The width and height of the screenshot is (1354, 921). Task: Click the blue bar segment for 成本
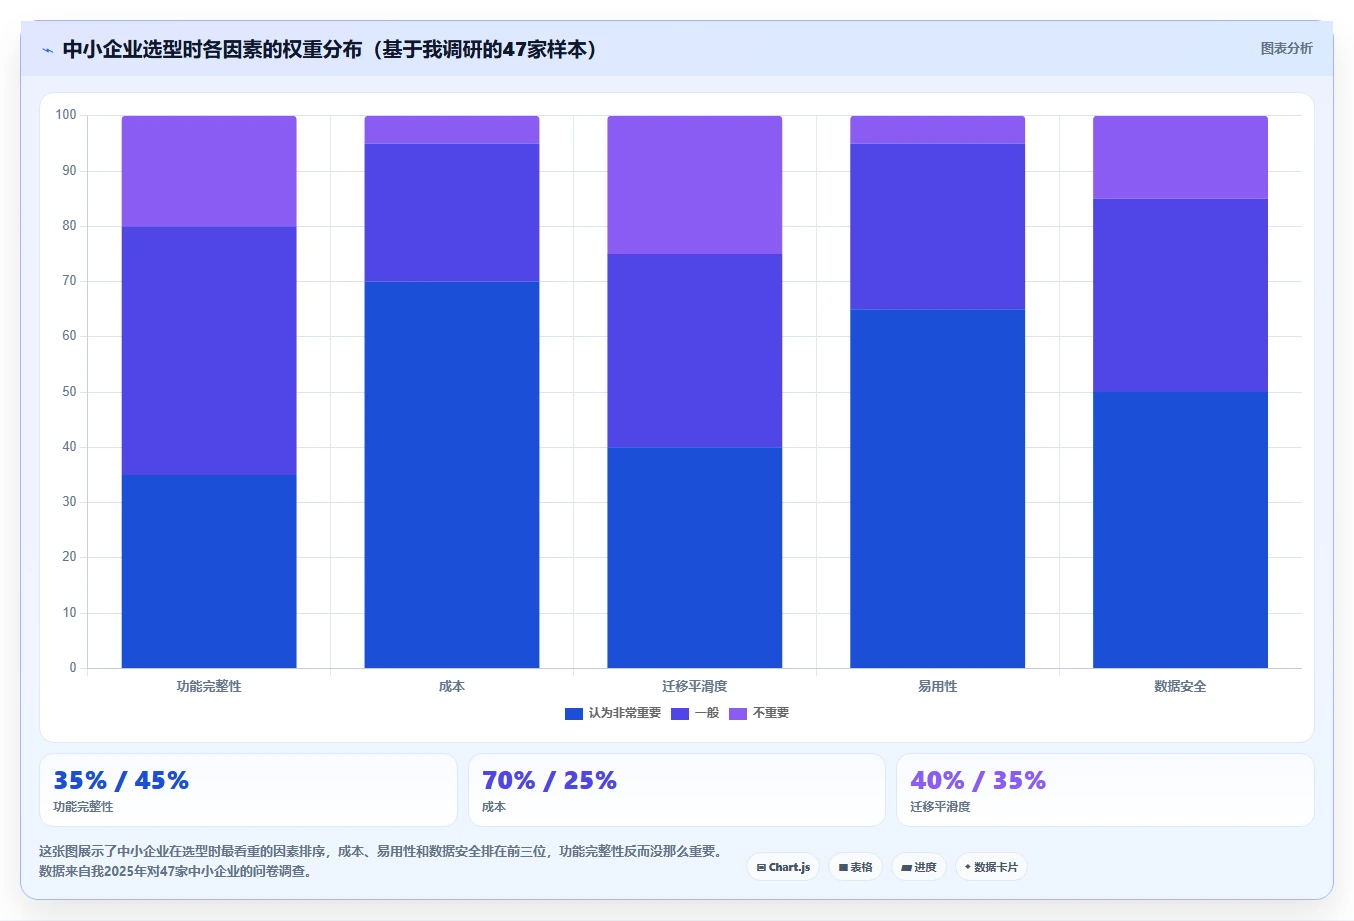point(452,475)
